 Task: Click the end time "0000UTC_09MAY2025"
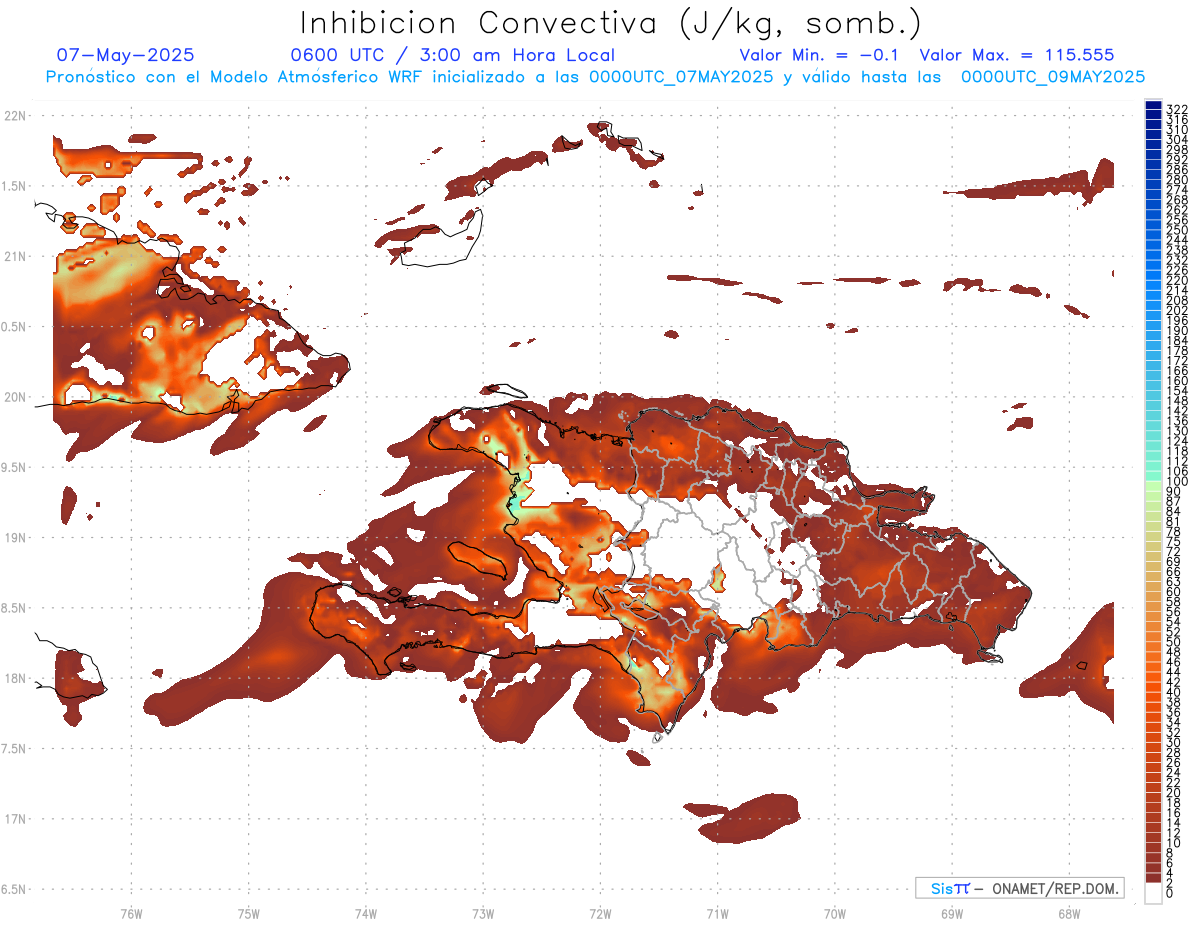1053,76
